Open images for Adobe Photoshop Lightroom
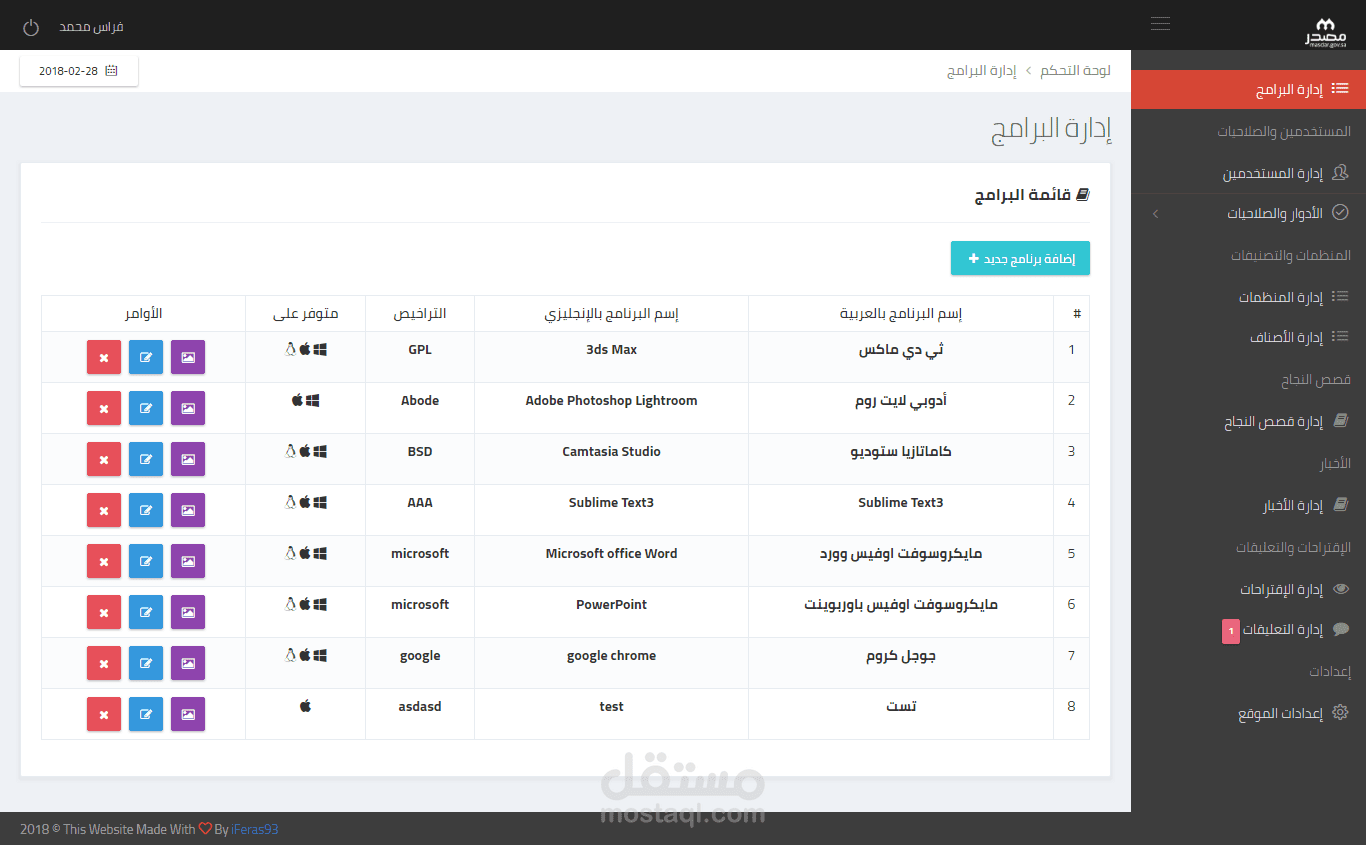 (x=188, y=408)
